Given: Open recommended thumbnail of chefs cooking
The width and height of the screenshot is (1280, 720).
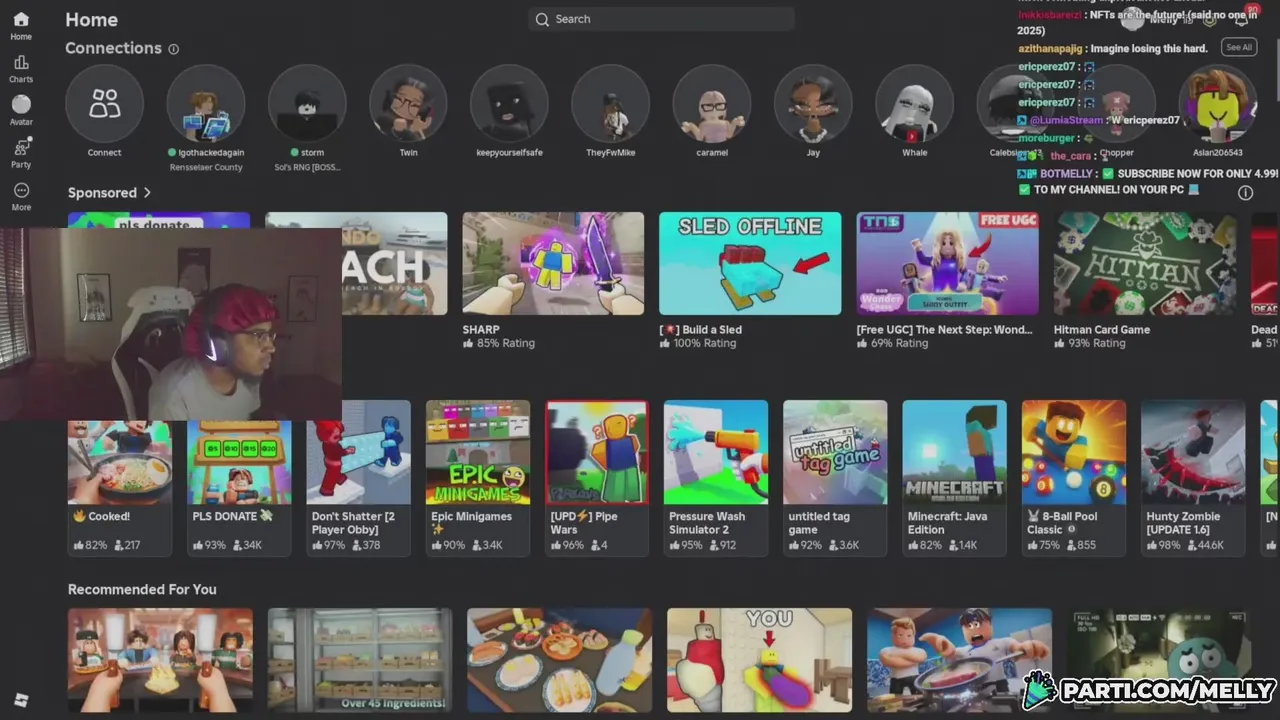Looking at the screenshot, I should pyautogui.click(x=959, y=660).
